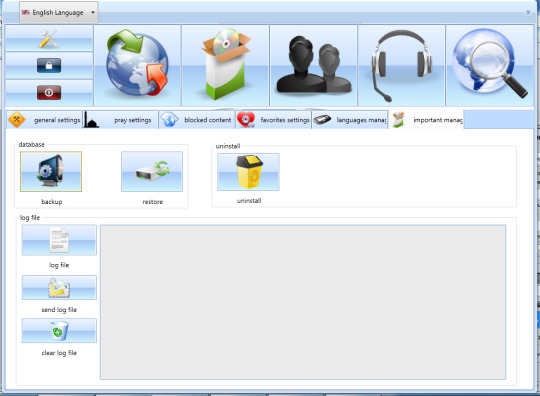Switch to the pray settings tab
The height and width of the screenshot is (396, 540).
pyautogui.click(x=121, y=120)
